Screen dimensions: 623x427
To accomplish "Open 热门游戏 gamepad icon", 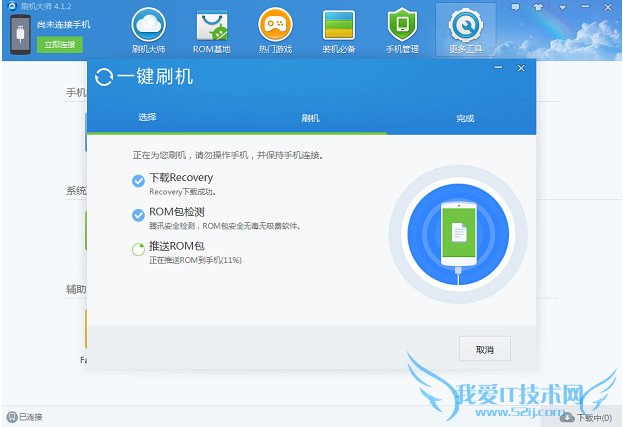I will pos(275,25).
